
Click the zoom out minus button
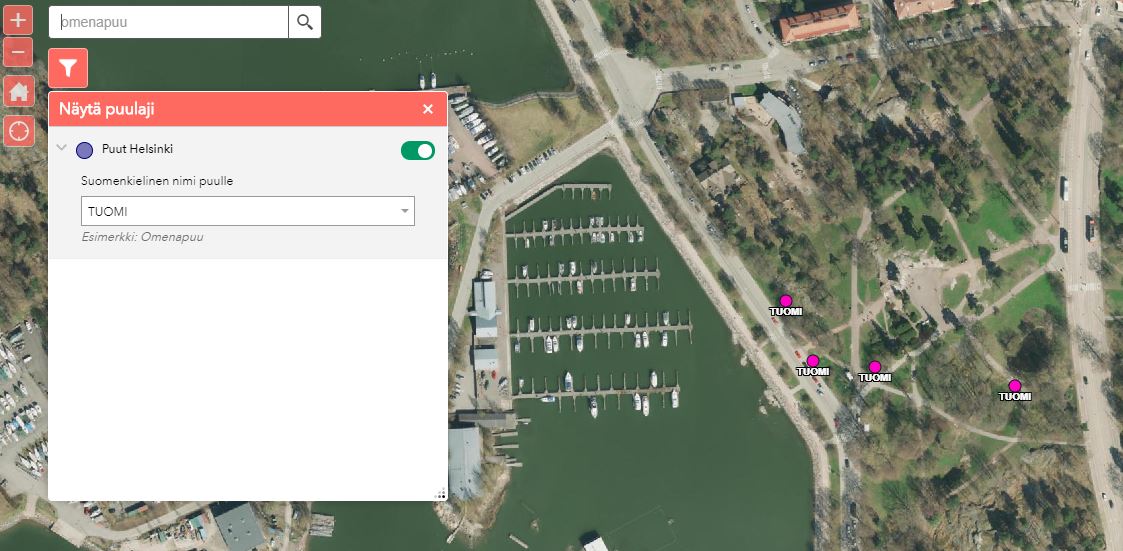pos(18,51)
